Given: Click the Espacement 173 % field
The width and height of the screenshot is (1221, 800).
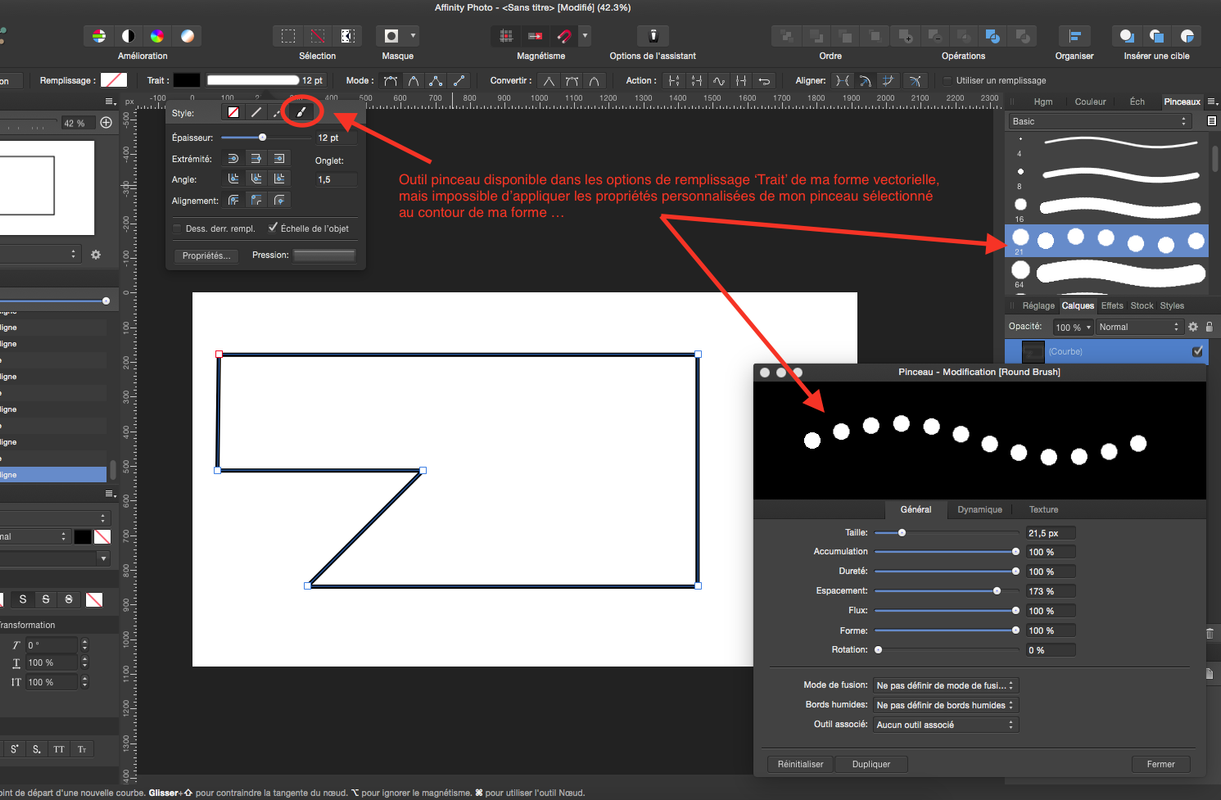Looking at the screenshot, I should coord(1051,591).
